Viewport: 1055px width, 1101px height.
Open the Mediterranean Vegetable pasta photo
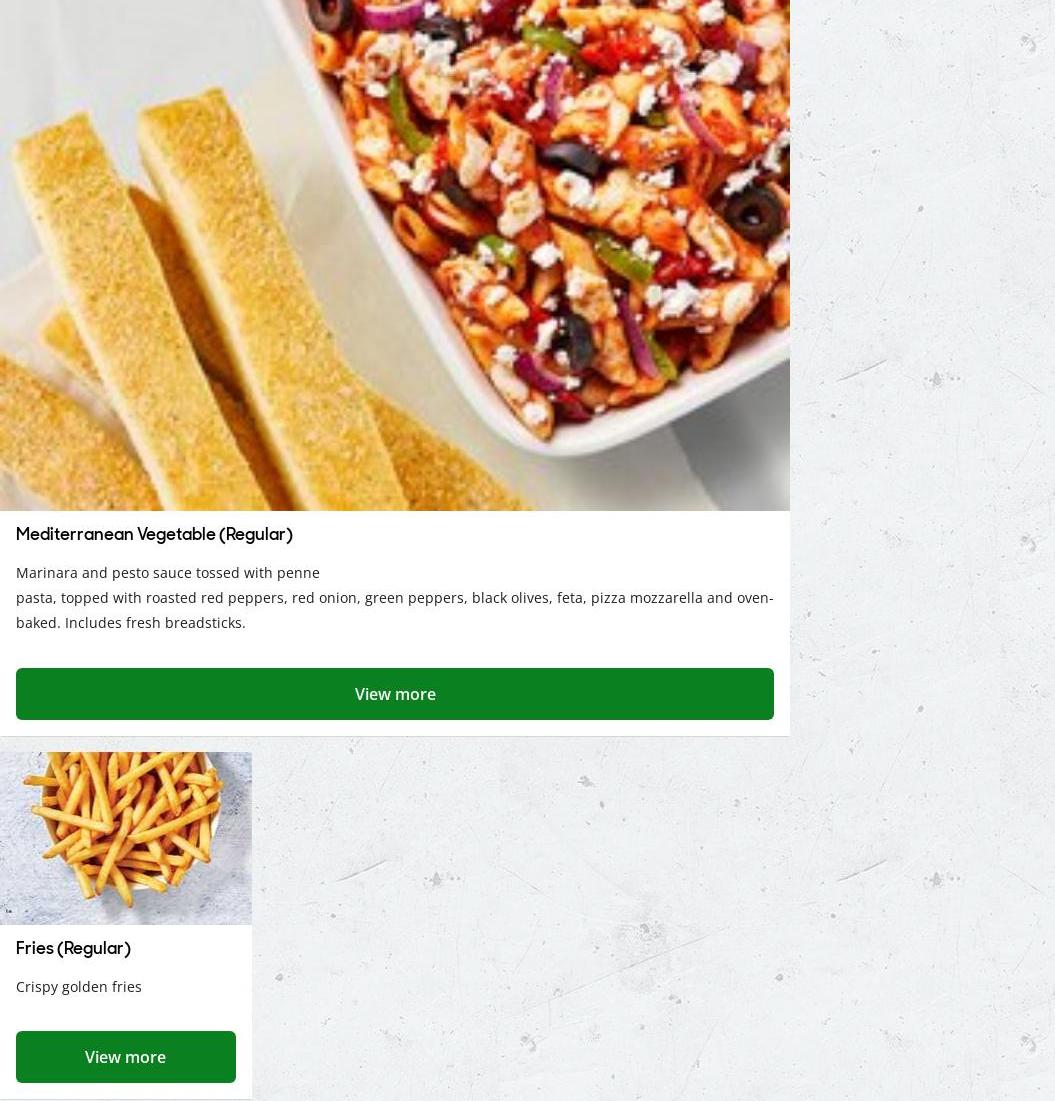[x=395, y=255]
